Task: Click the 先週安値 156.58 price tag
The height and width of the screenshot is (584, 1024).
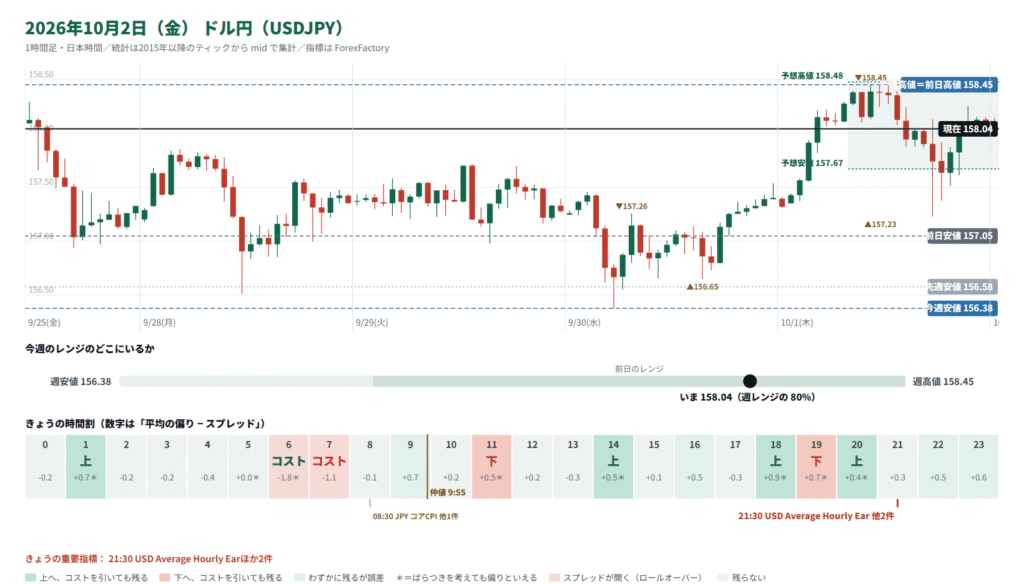Action: (962, 287)
